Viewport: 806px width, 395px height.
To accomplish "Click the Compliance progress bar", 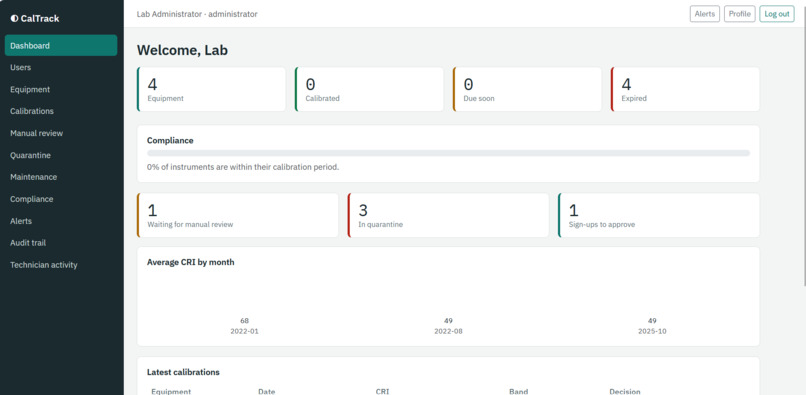I will tap(448, 153).
